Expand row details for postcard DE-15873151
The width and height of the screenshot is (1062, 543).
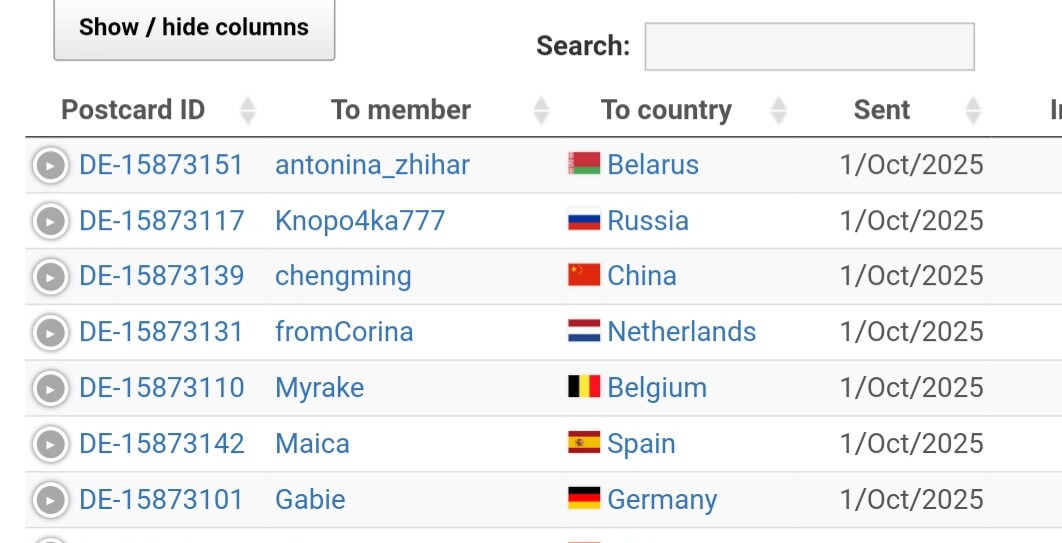click(x=50, y=165)
